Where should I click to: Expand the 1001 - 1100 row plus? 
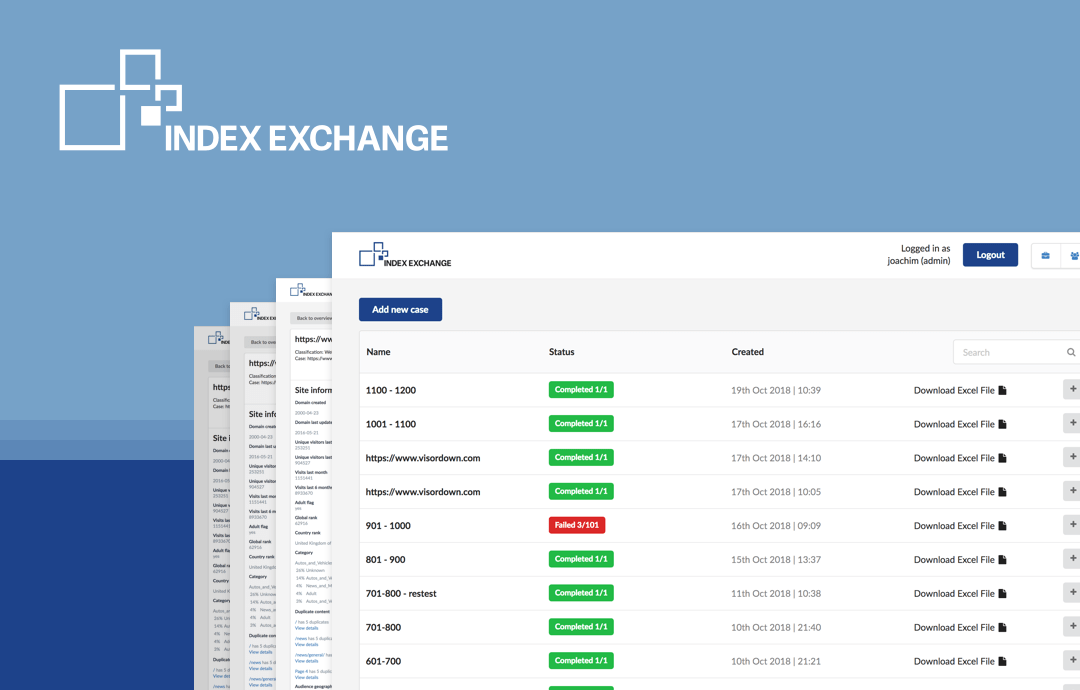tap(1072, 423)
